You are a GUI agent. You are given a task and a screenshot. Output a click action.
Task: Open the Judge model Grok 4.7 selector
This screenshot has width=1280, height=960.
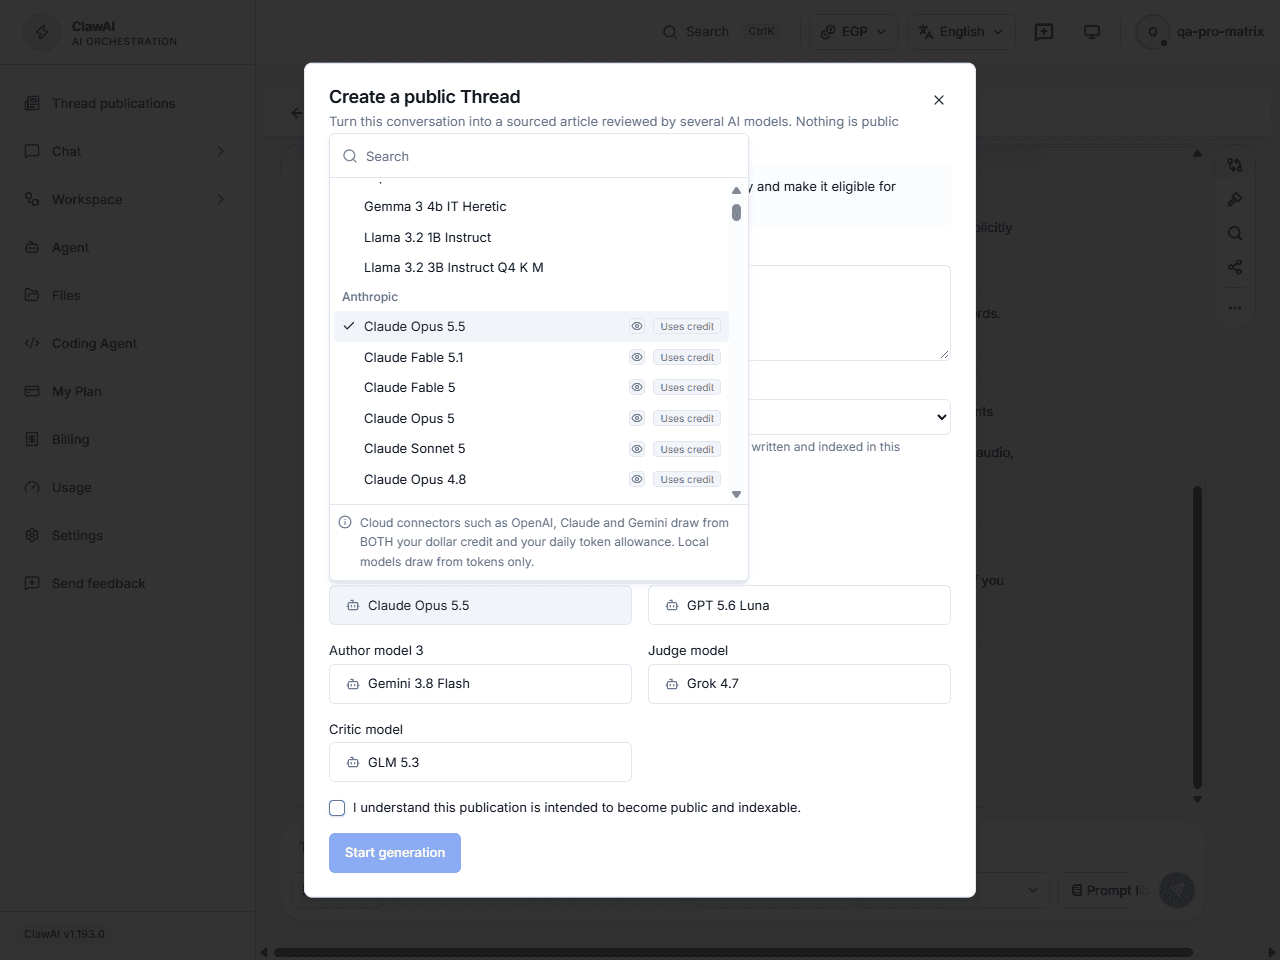coord(799,684)
